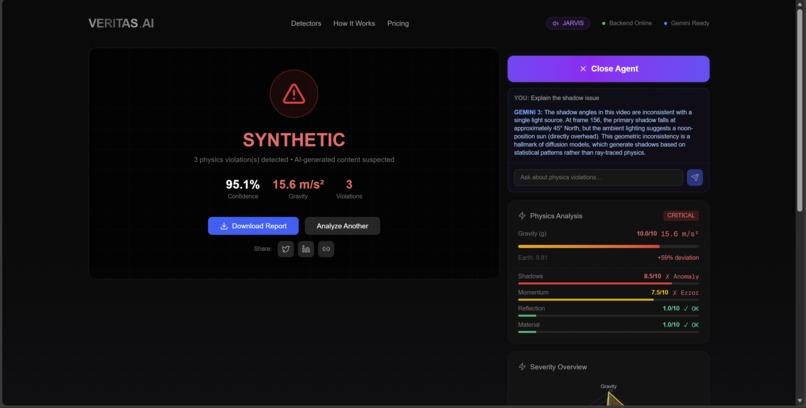Click the Momentum score bar
This screenshot has height=408, width=806.
click(608, 300)
